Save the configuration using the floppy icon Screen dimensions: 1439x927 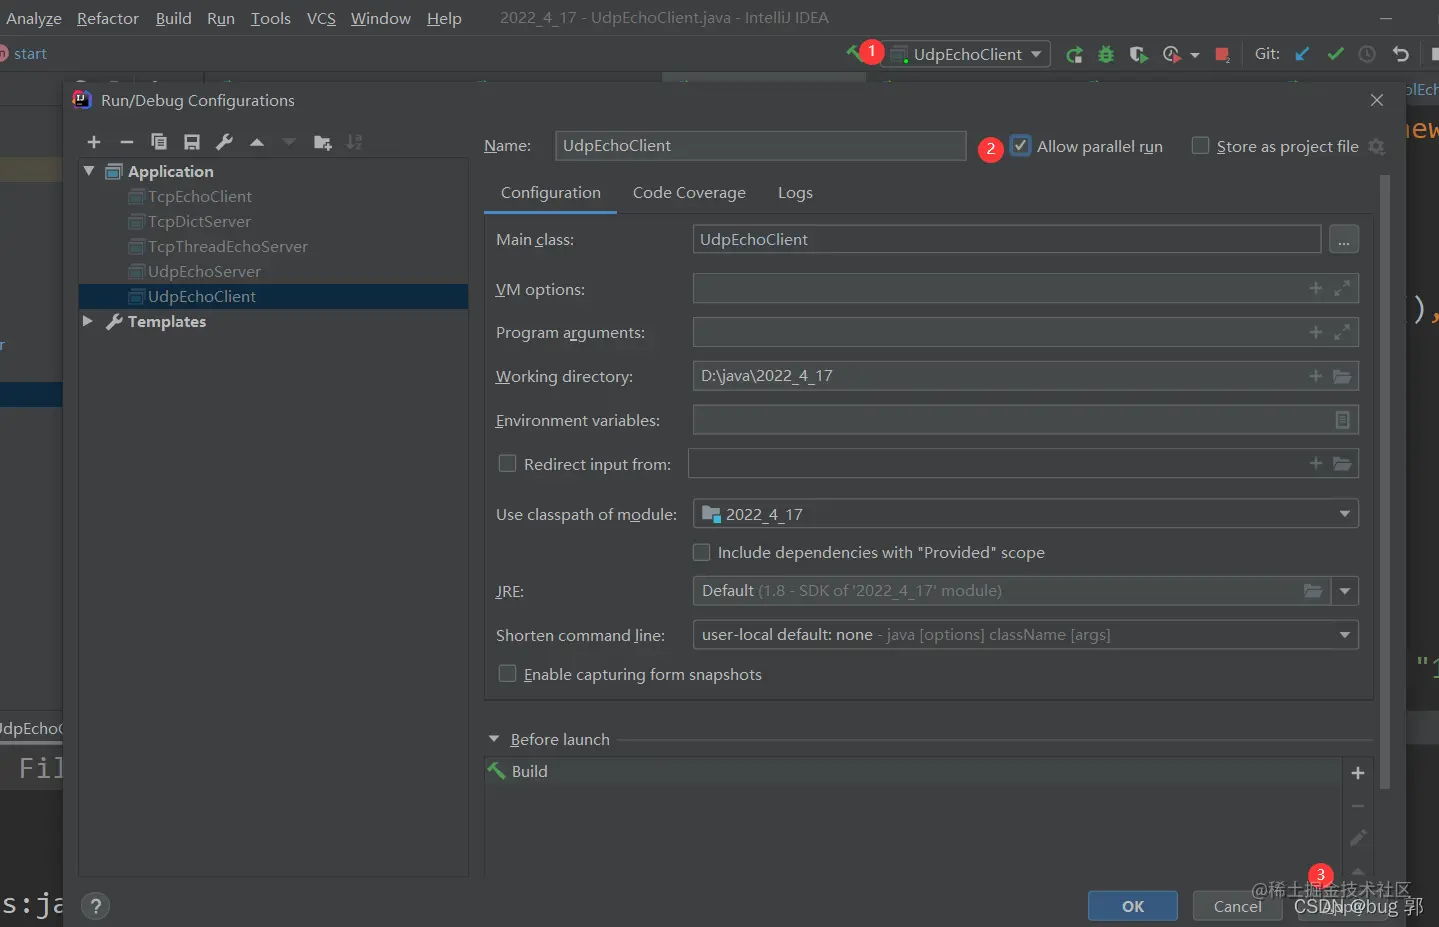(192, 142)
